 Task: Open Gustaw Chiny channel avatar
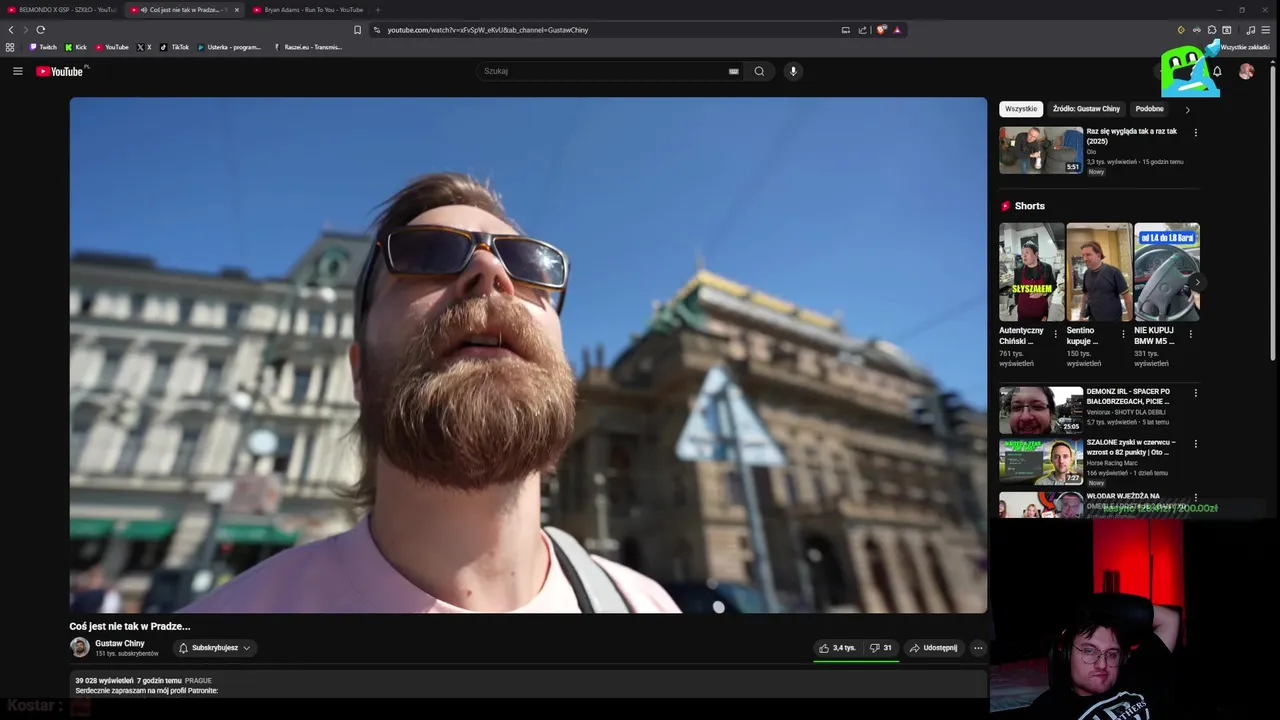(x=80, y=648)
